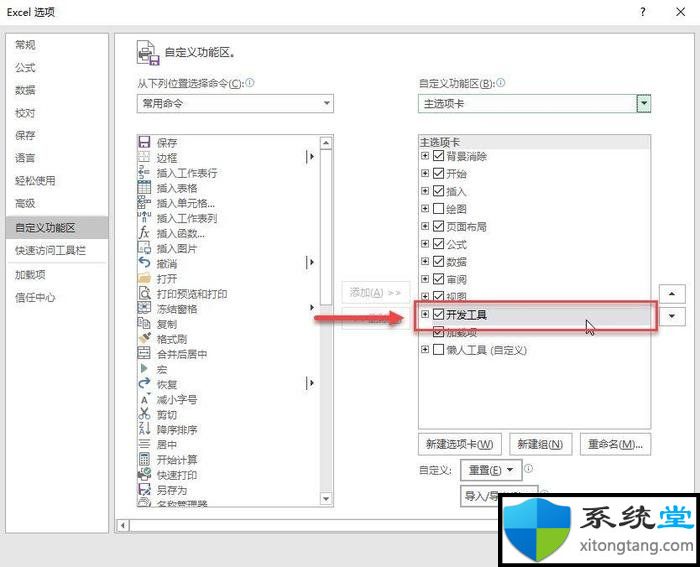Select the 保存 save command icon
This screenshot has width=700, height=567.
[144, 142]
